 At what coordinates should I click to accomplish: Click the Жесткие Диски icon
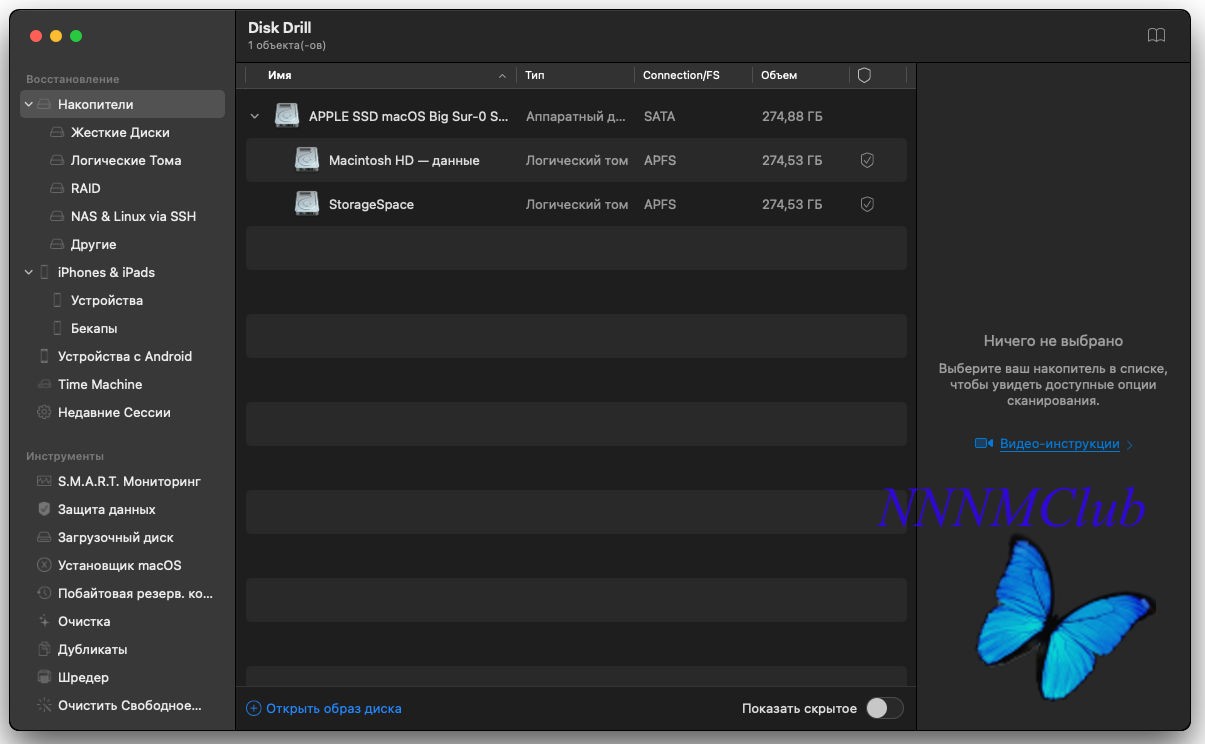(x=57, y=132)
